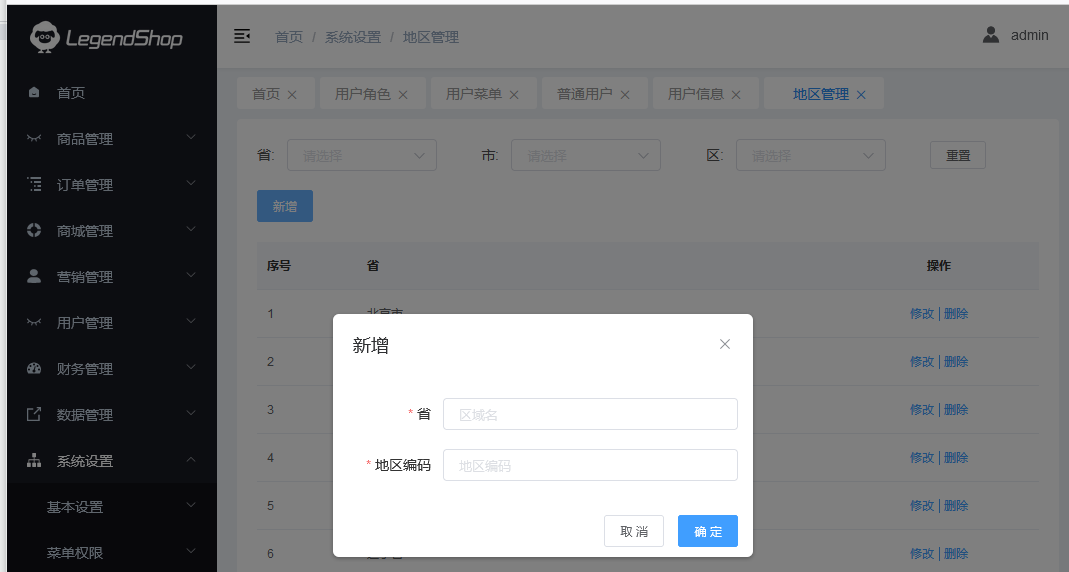Focus the 地区编码 input field

(x=590, y=465)
